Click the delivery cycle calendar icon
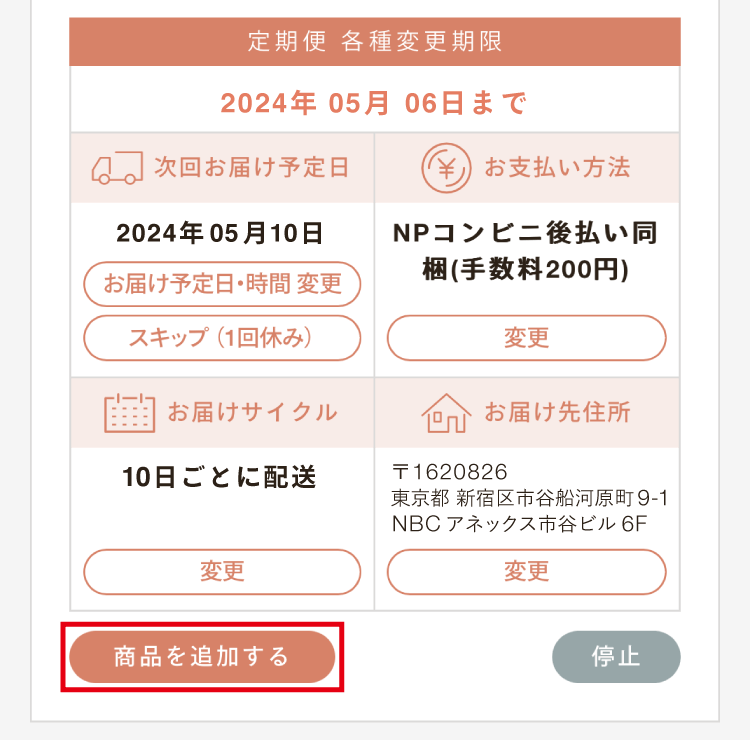 (130, 413)
